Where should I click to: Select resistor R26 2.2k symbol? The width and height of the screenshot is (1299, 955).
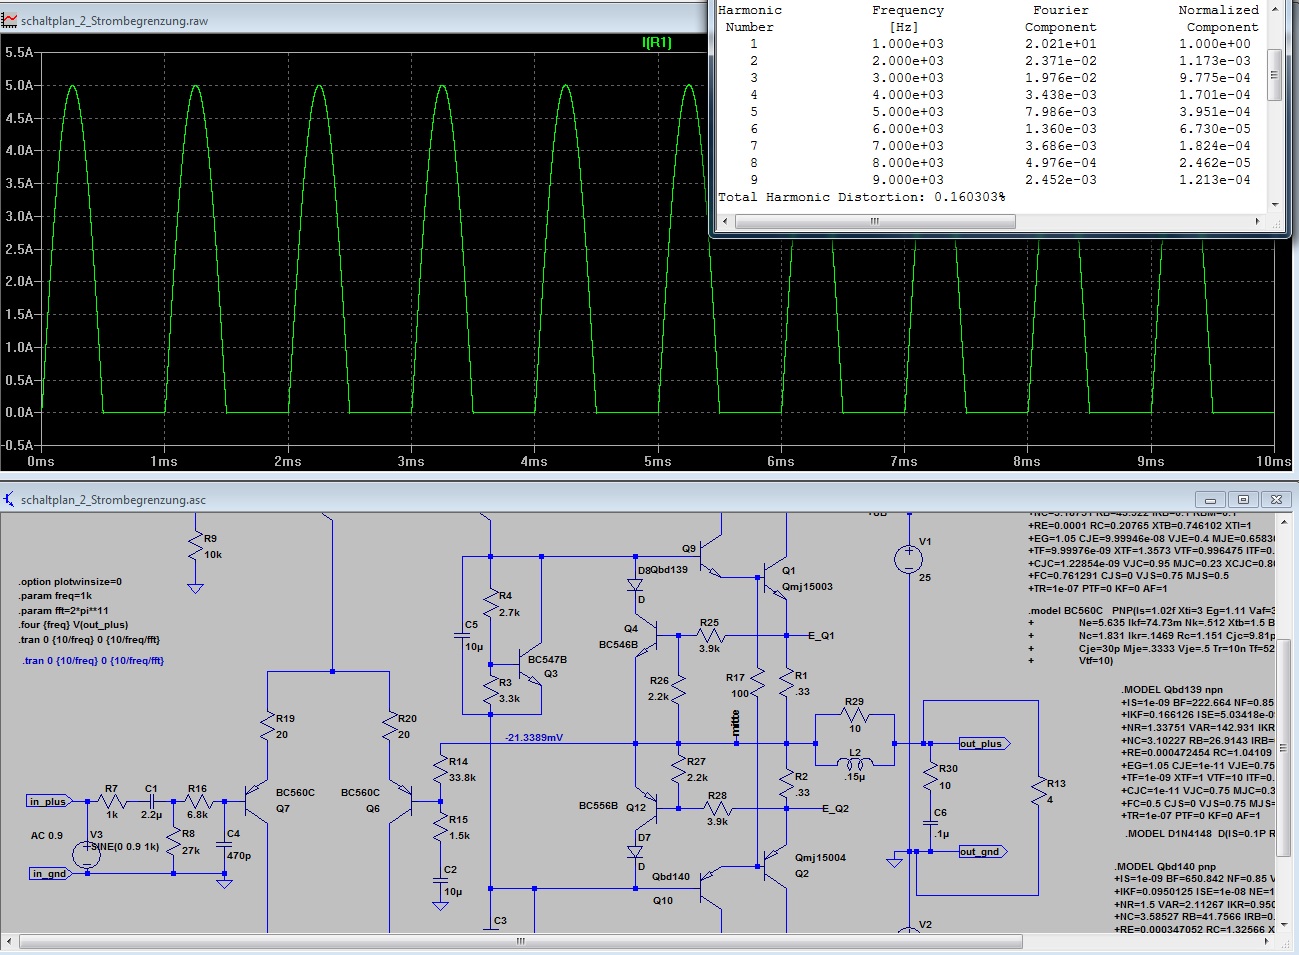click(678, 689)
